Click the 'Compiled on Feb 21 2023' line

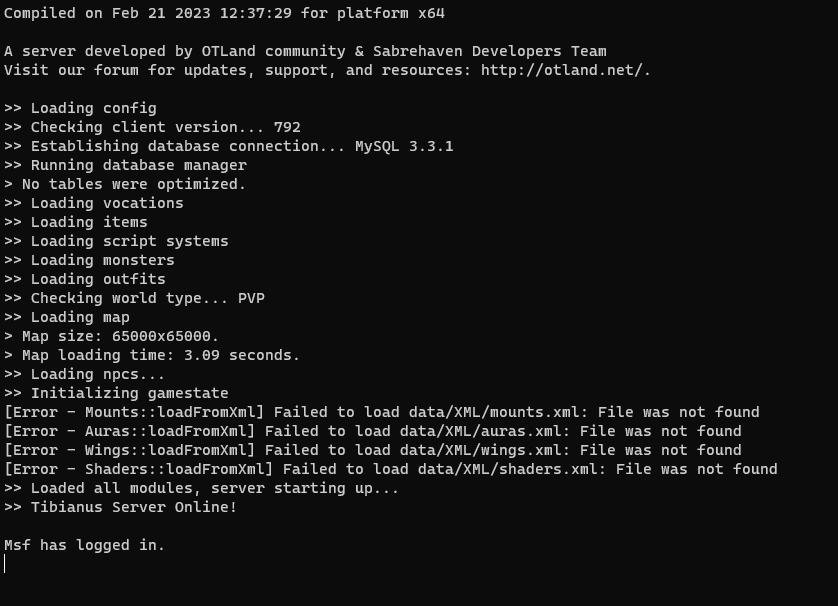pyautogui.click(x=224, y=13)
